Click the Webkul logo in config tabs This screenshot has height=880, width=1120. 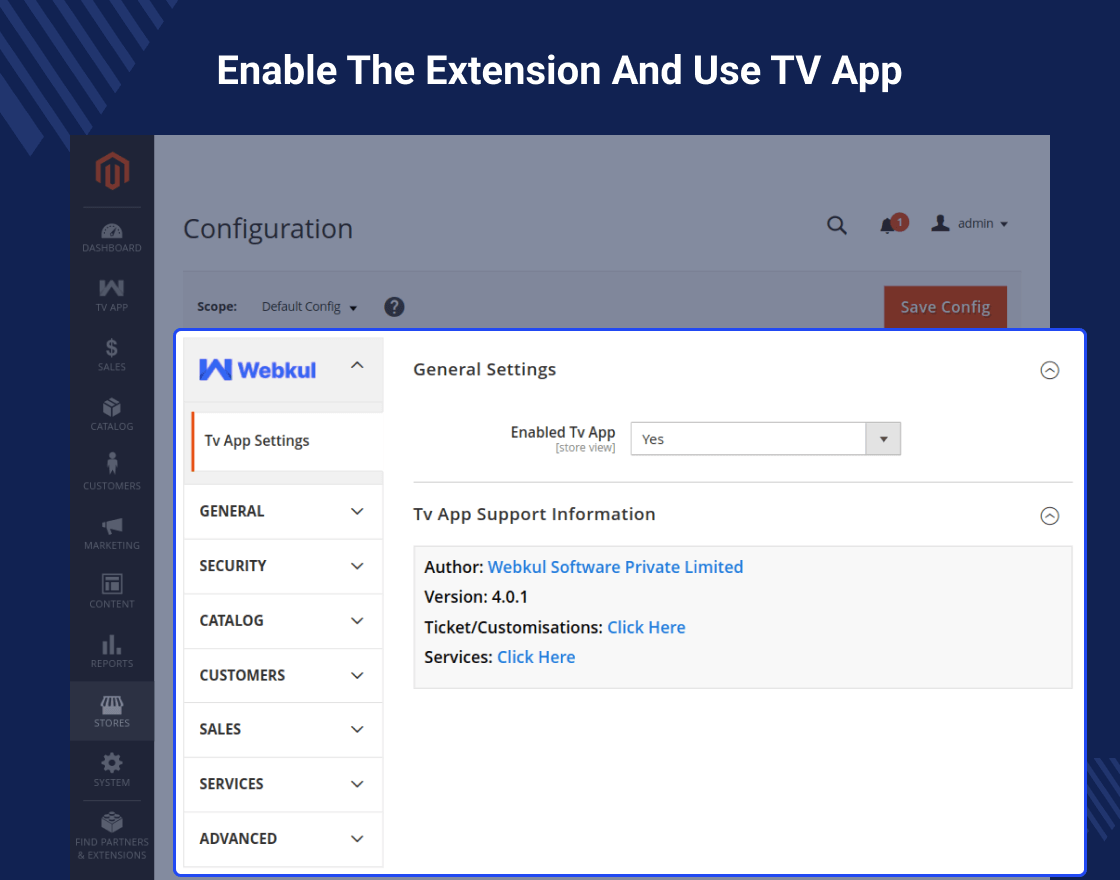257,369
